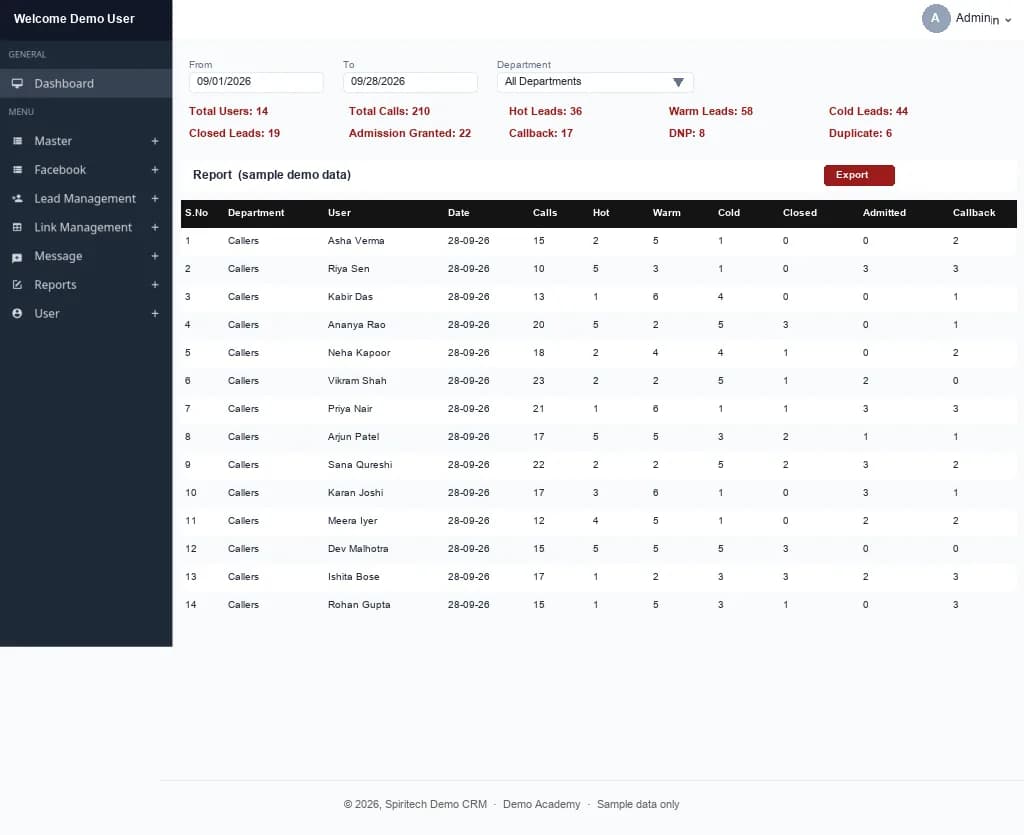
Task: Click the To date field
Action: (x=410, y=82)
